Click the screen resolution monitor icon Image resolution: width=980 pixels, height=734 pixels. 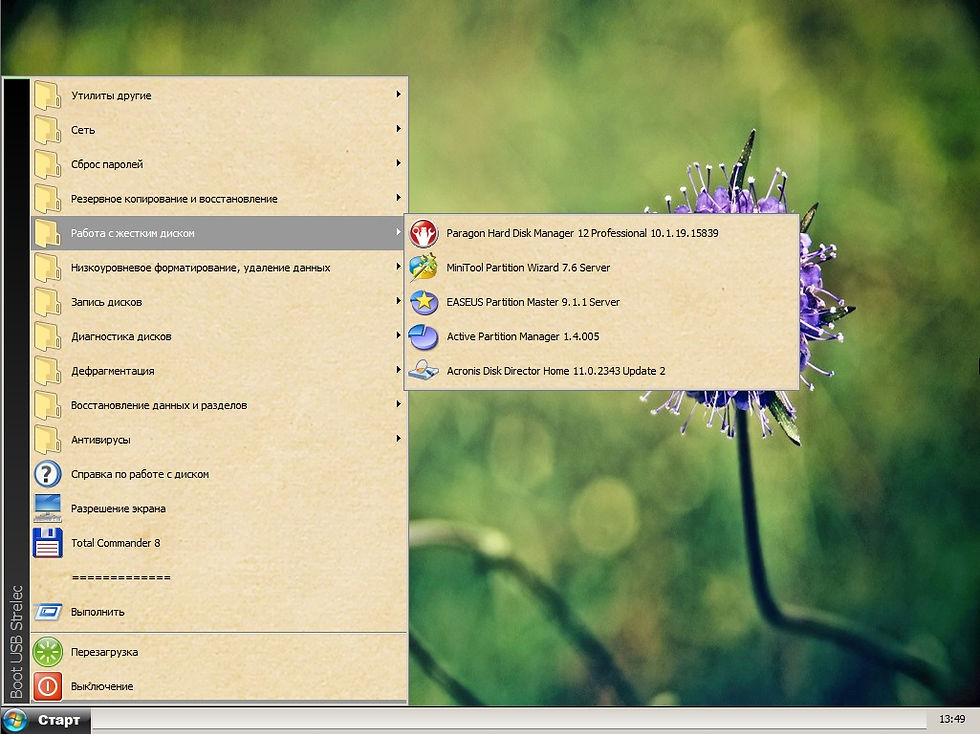click(x=48, y=508)
